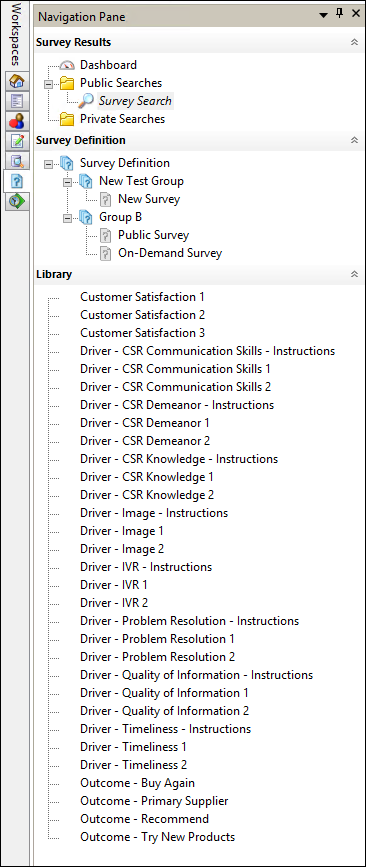Collapse the Group B tree node
366x867 pixels.
tap(67, 218)
